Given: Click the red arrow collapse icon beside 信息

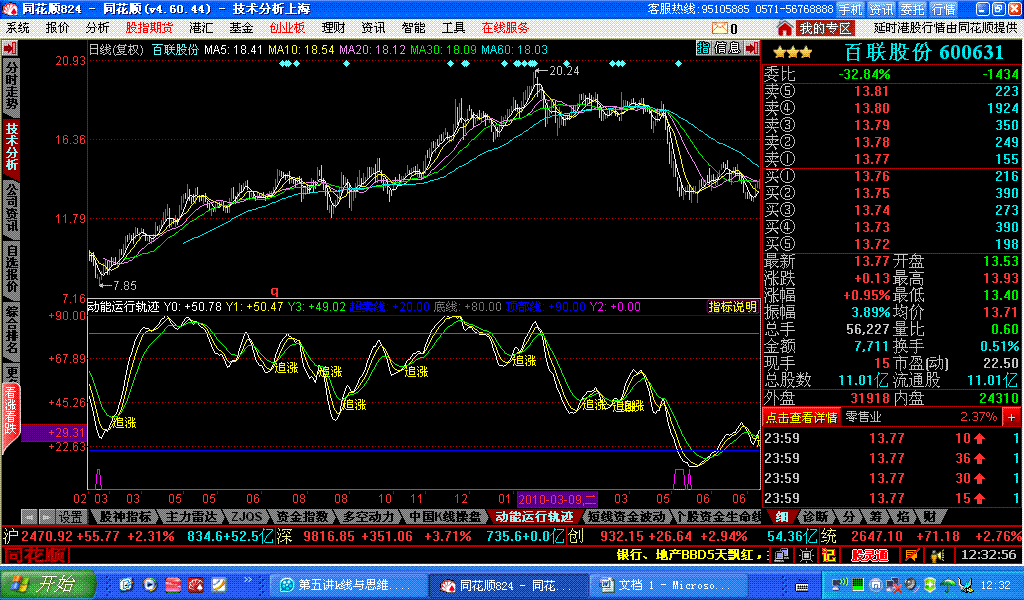Looking at the screenshot, I should [x=752, y=48].
